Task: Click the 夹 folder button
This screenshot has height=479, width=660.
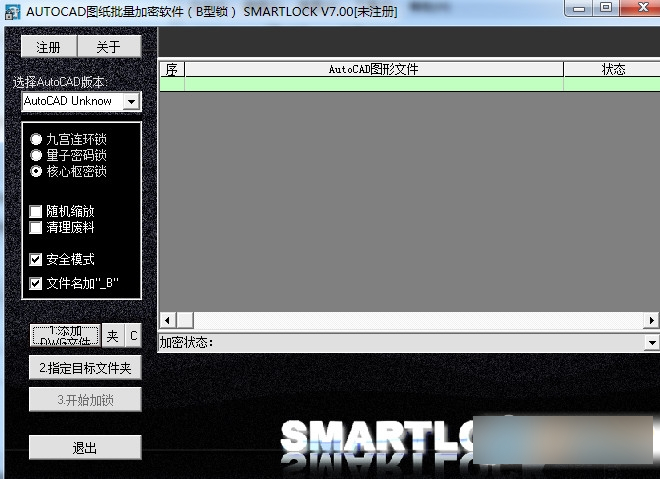Action: 113,335
